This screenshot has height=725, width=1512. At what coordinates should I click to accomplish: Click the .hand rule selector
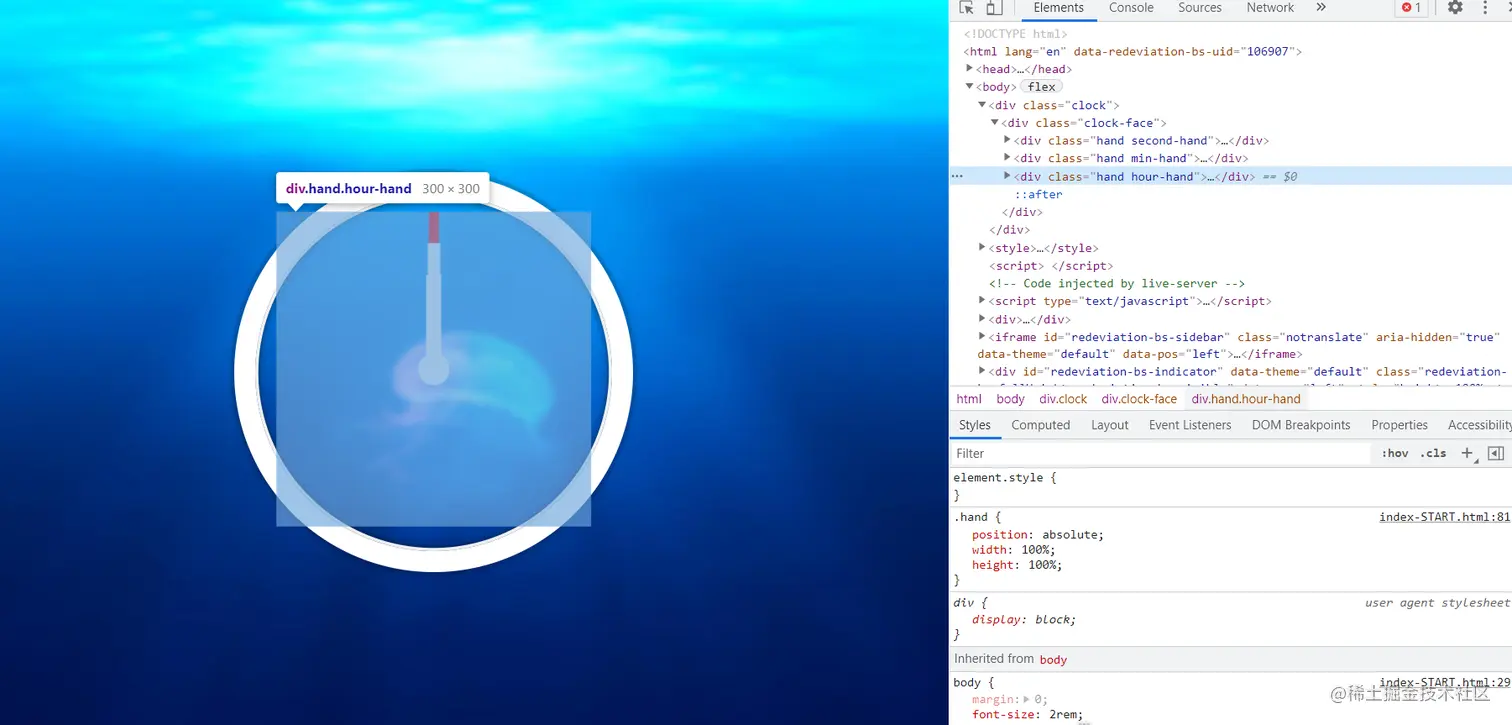click(972, 517)
